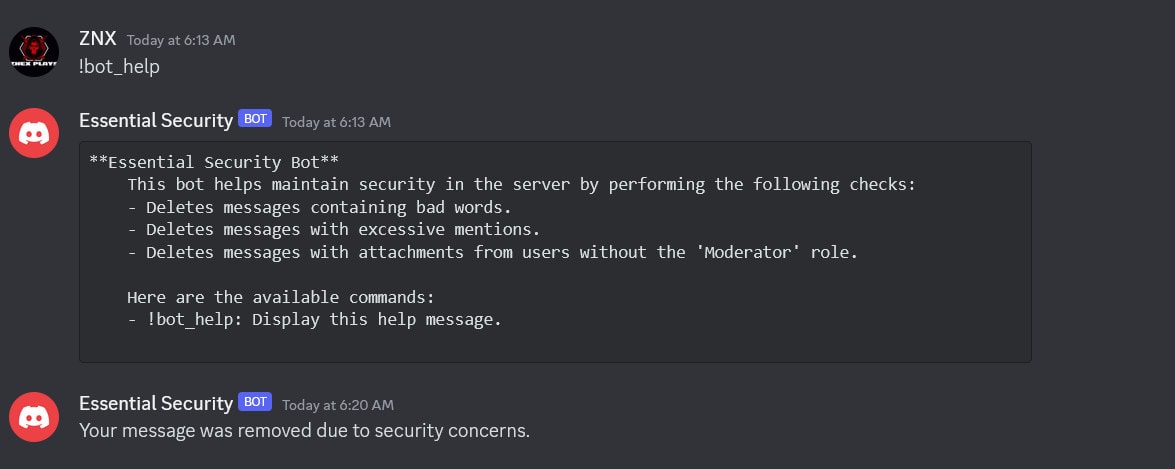Click the 6:13 AM timestamp beside Essential Security
This screenshot has width=1175, height=469.
[336, 122]
